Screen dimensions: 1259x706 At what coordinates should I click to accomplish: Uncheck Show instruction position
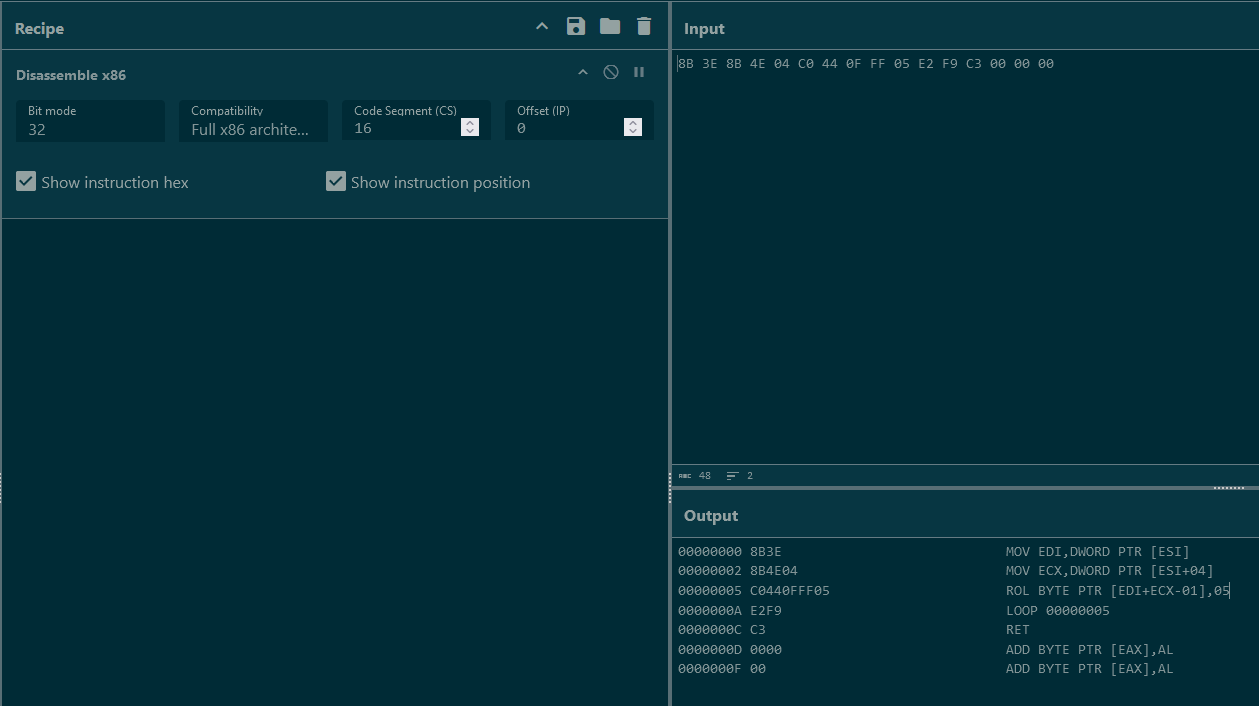click(x=336, y=182)
